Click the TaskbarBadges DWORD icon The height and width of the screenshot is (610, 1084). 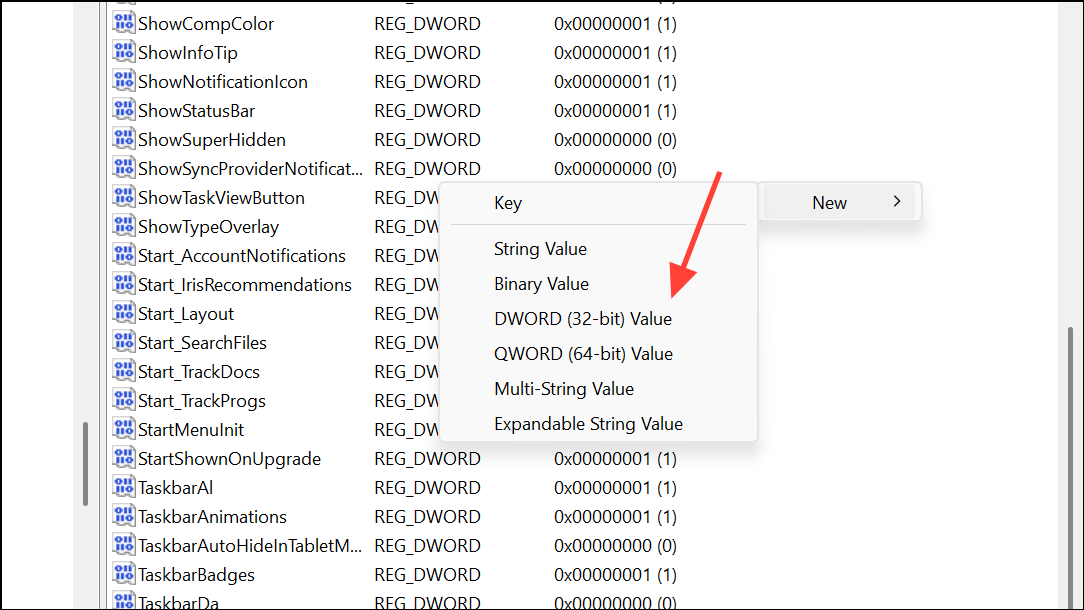point(123,574)
